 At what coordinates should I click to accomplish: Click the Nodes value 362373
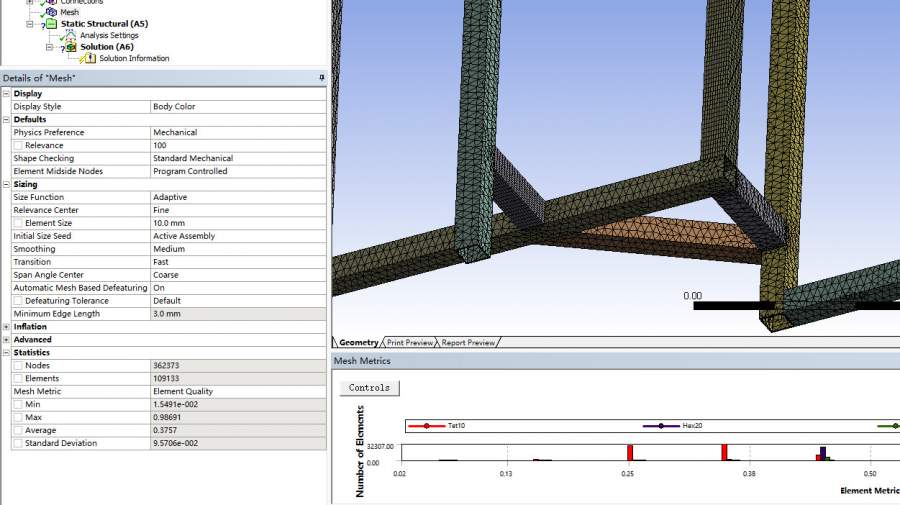point(238,366)
